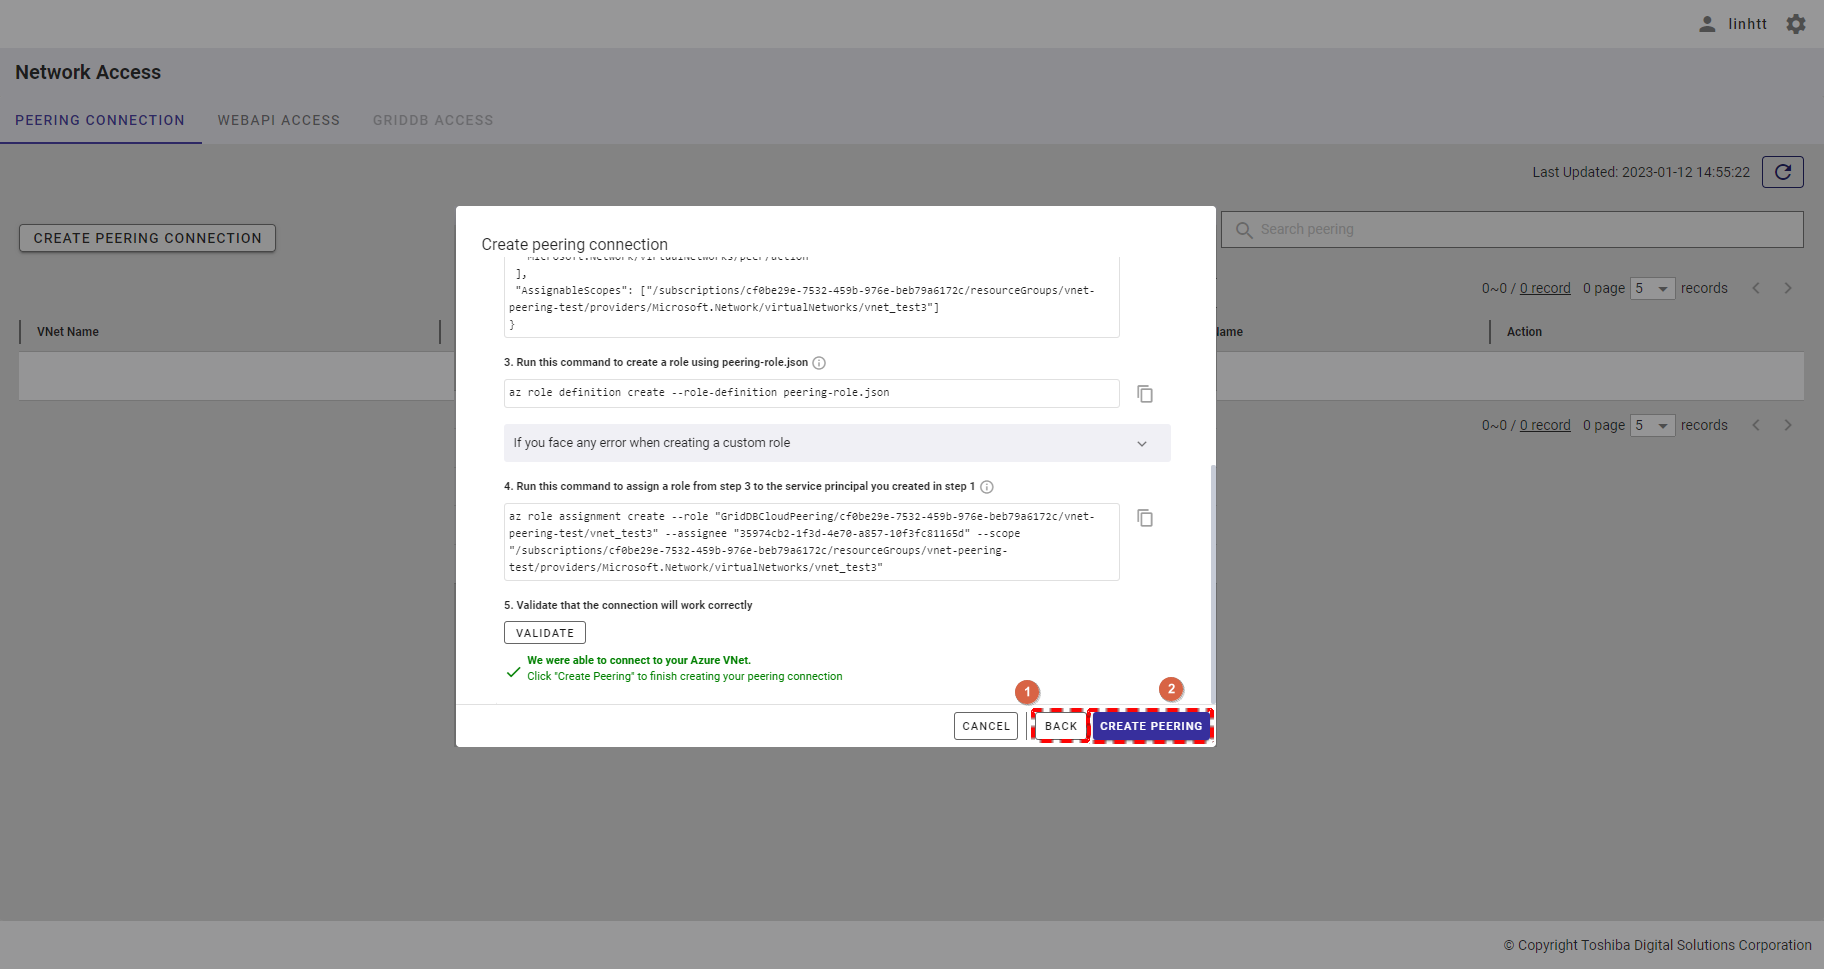Image resolution: width=1824 pixels, height=969 pixels.
Task: Select the Peering Connection tab
Action: (x=100, y=120)
